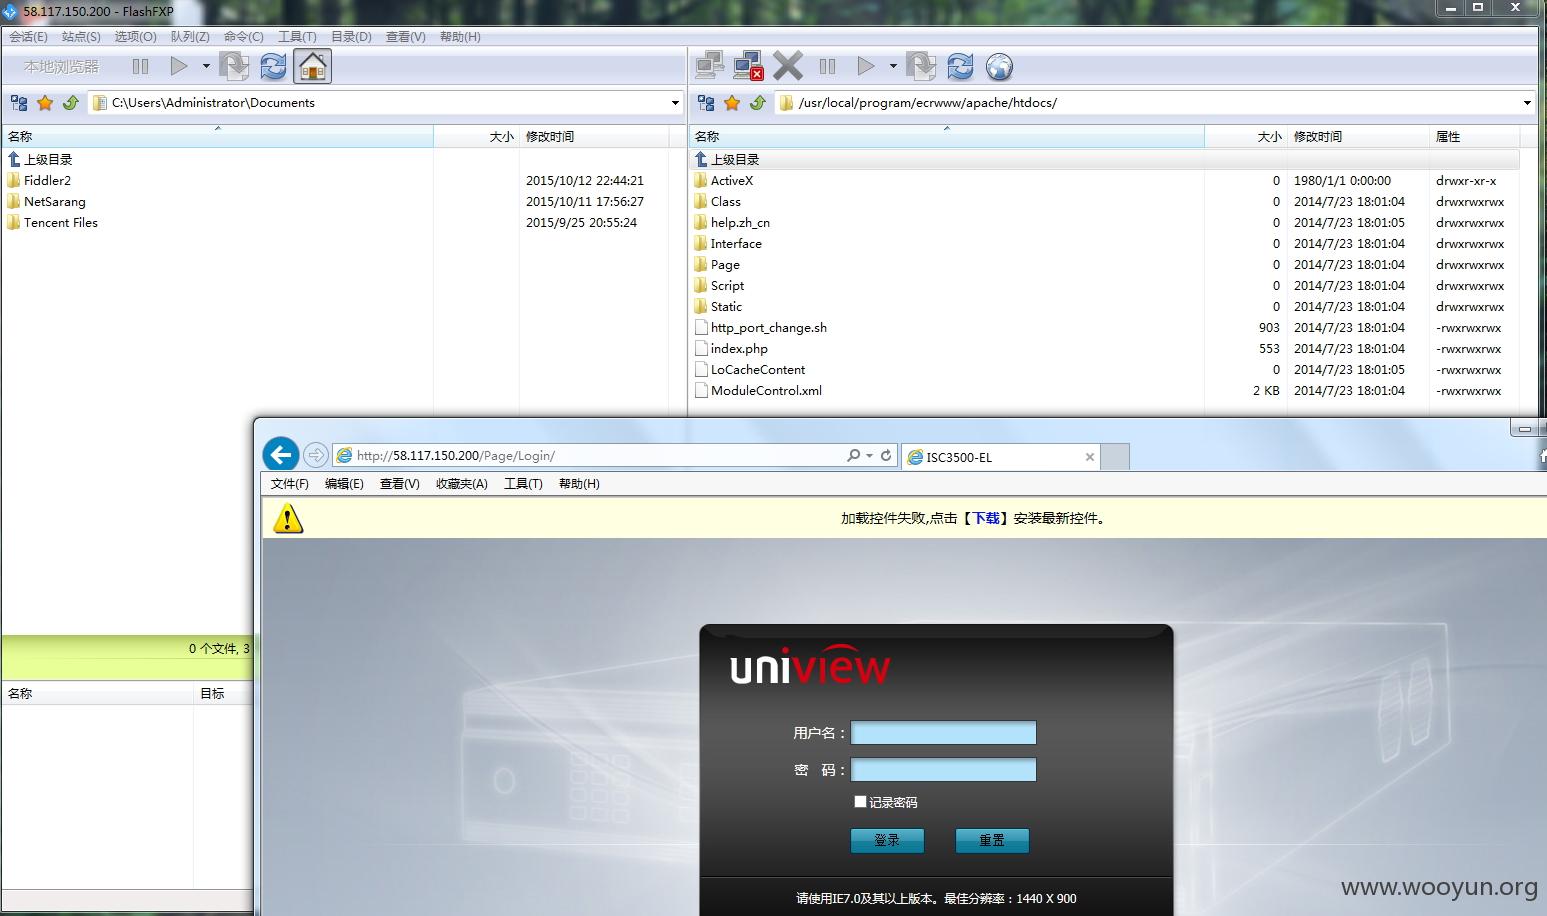The image size is (1547, 916).
Task: Open the 队列(Z) menu
Action: tap(190, 36)
